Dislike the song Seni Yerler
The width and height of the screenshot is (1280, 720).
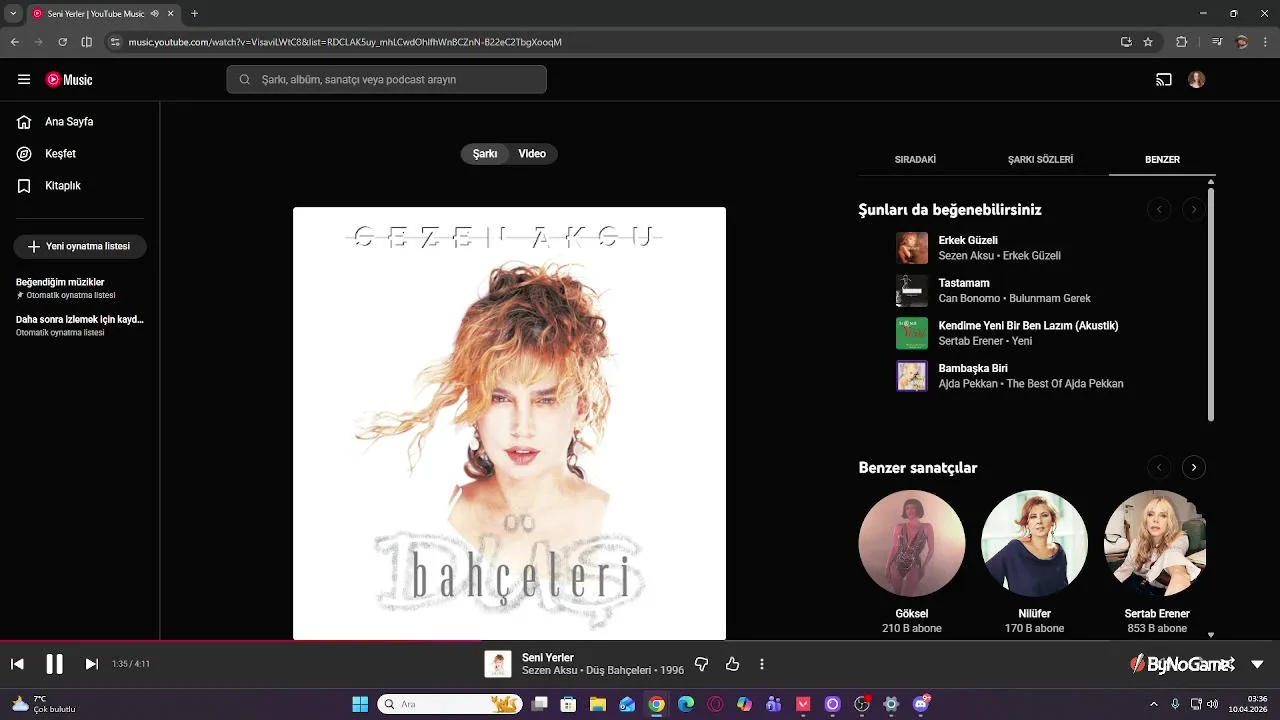click(701, 664)
